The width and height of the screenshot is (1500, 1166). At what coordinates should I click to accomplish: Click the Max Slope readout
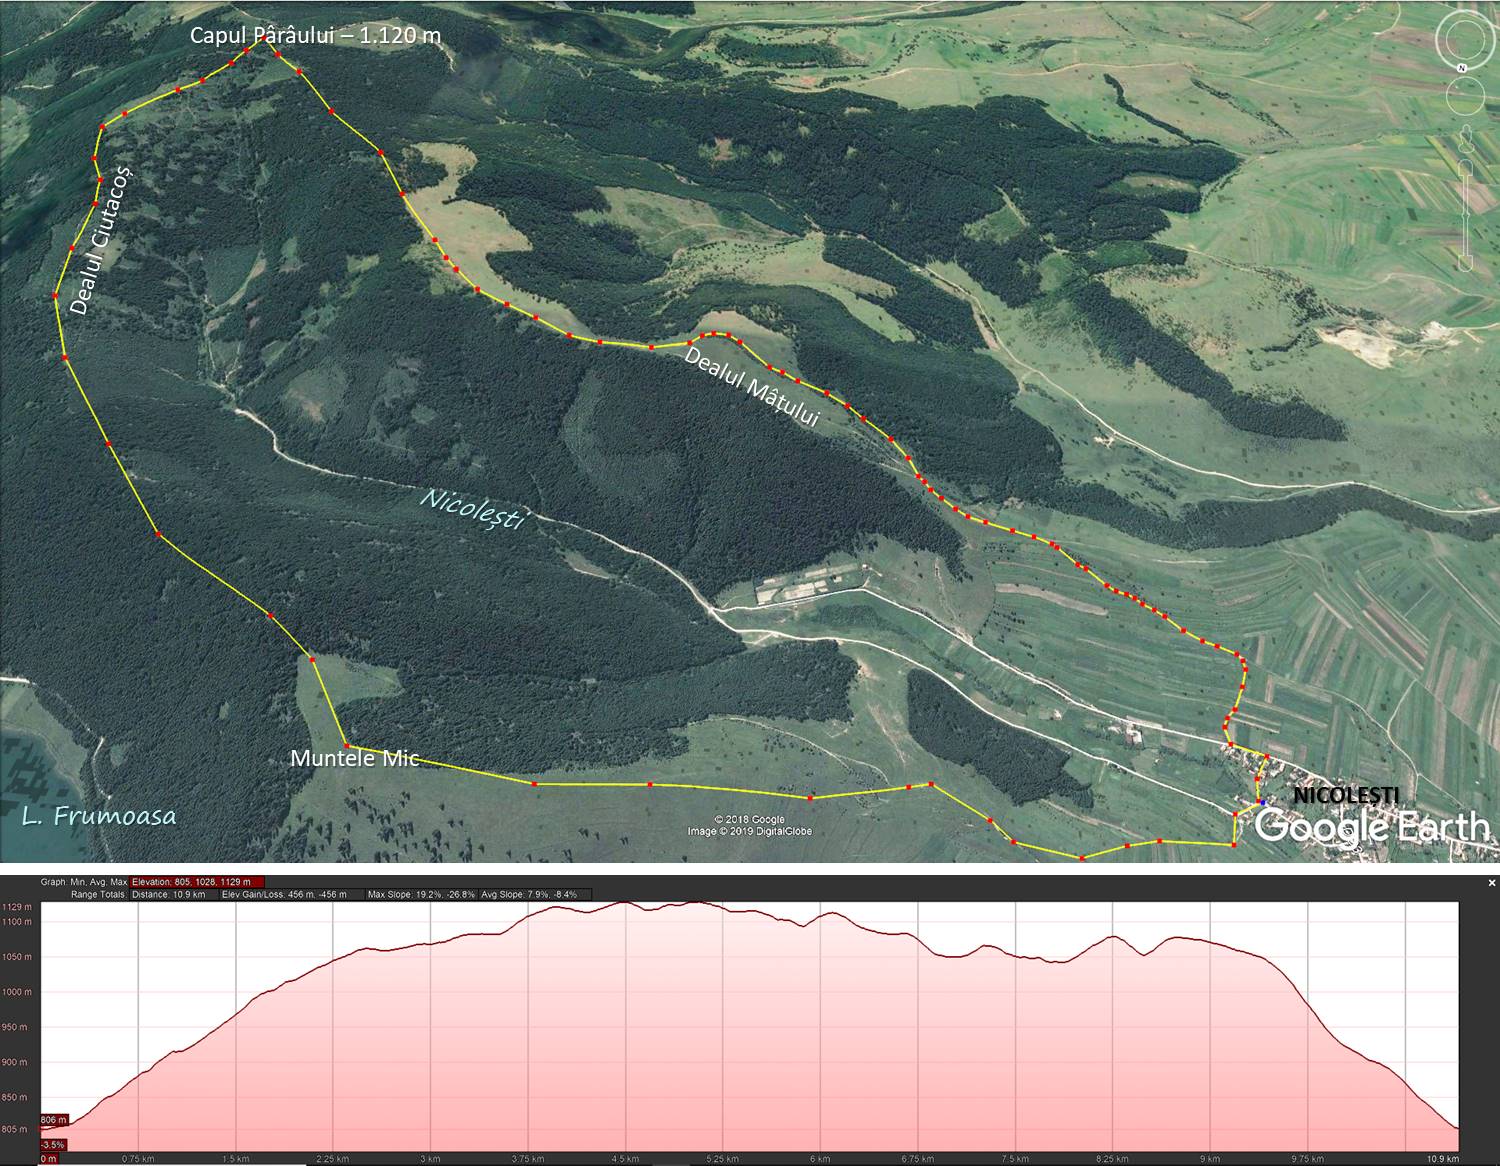(421, 894)
